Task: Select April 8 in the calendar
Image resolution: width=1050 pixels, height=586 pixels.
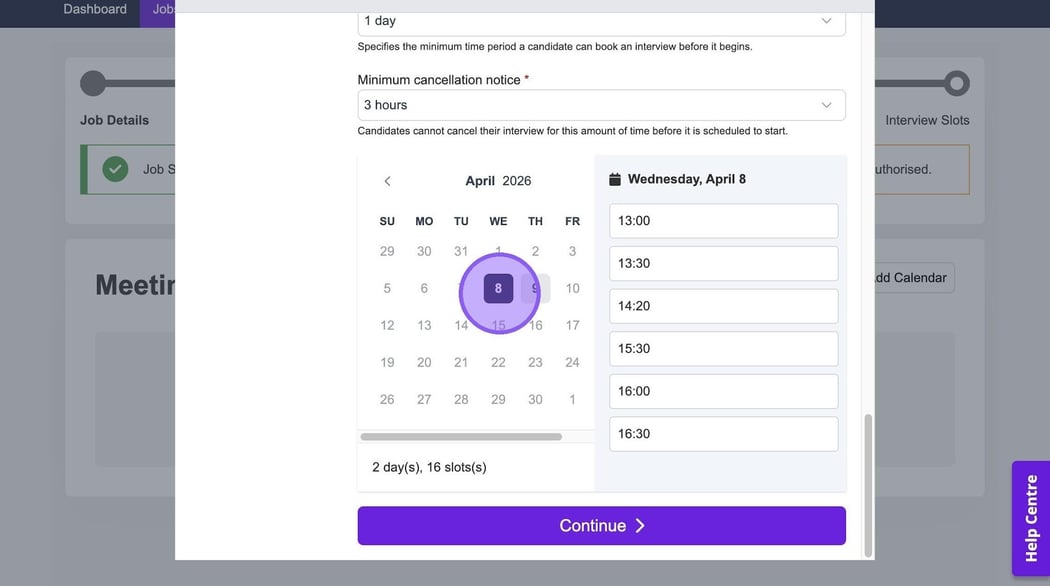Action: coord(498,288)
